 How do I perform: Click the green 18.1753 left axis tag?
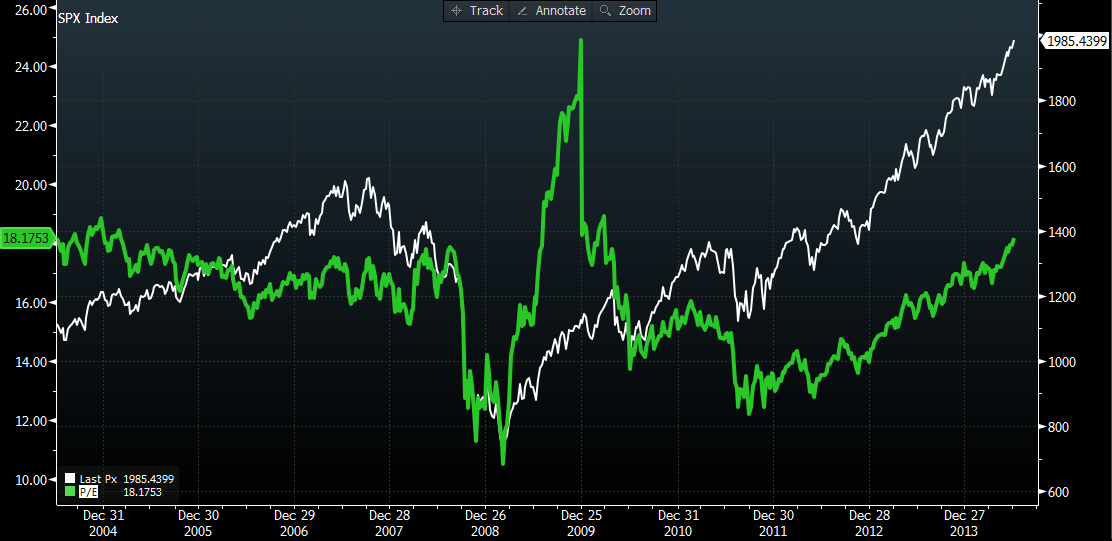[26, 238]
